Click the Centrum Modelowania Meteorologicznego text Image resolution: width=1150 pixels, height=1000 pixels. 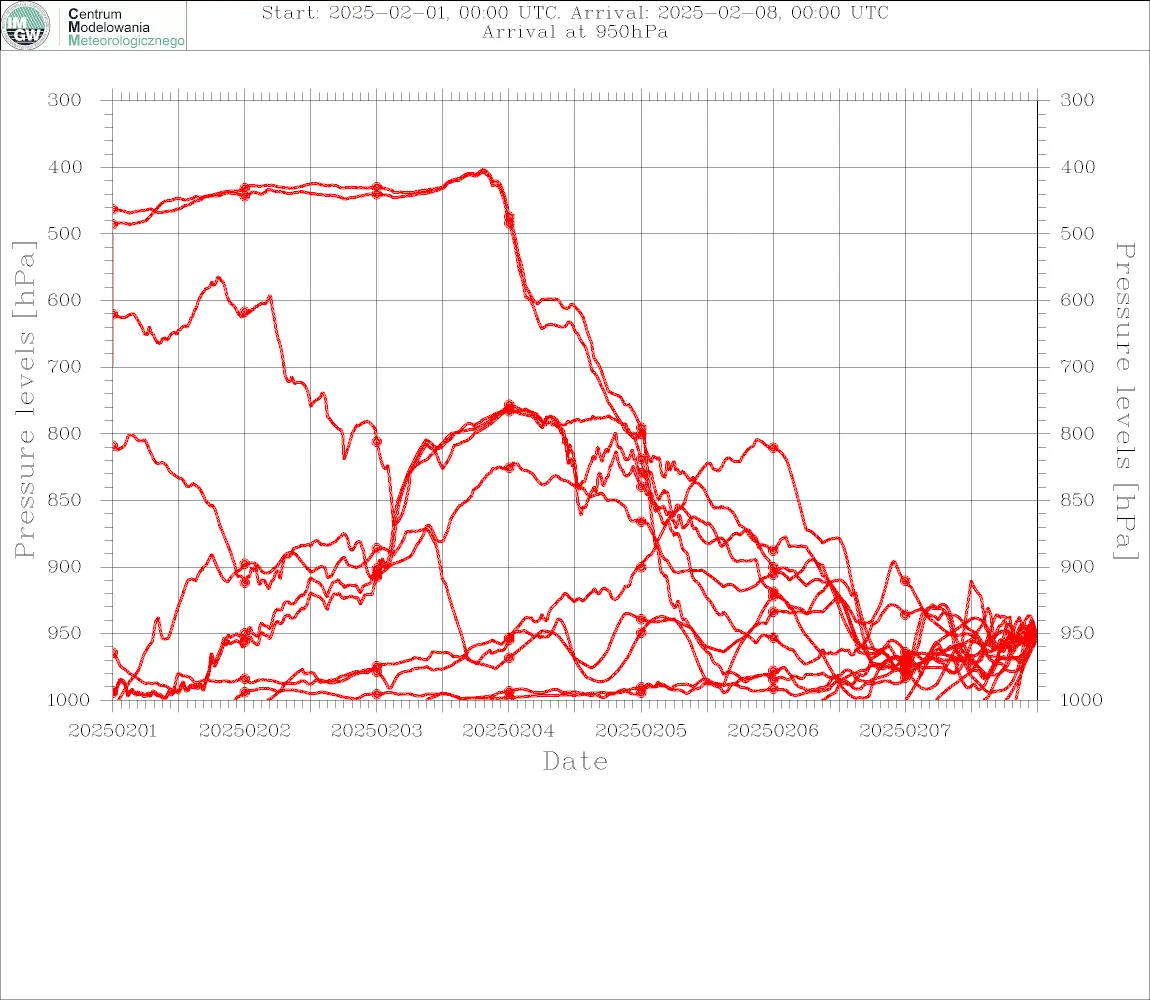(x=126, y=27)
